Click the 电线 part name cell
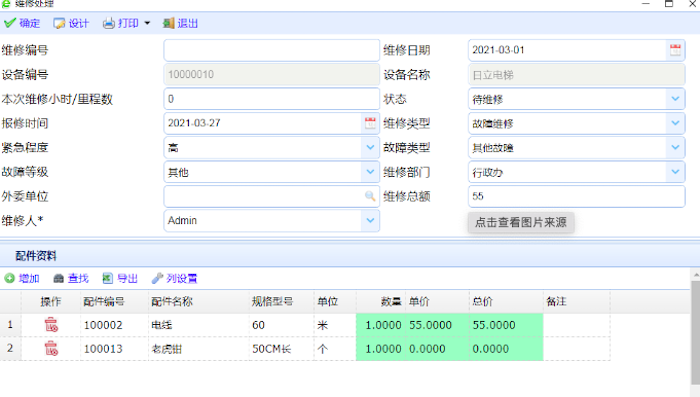 point(199,325)
